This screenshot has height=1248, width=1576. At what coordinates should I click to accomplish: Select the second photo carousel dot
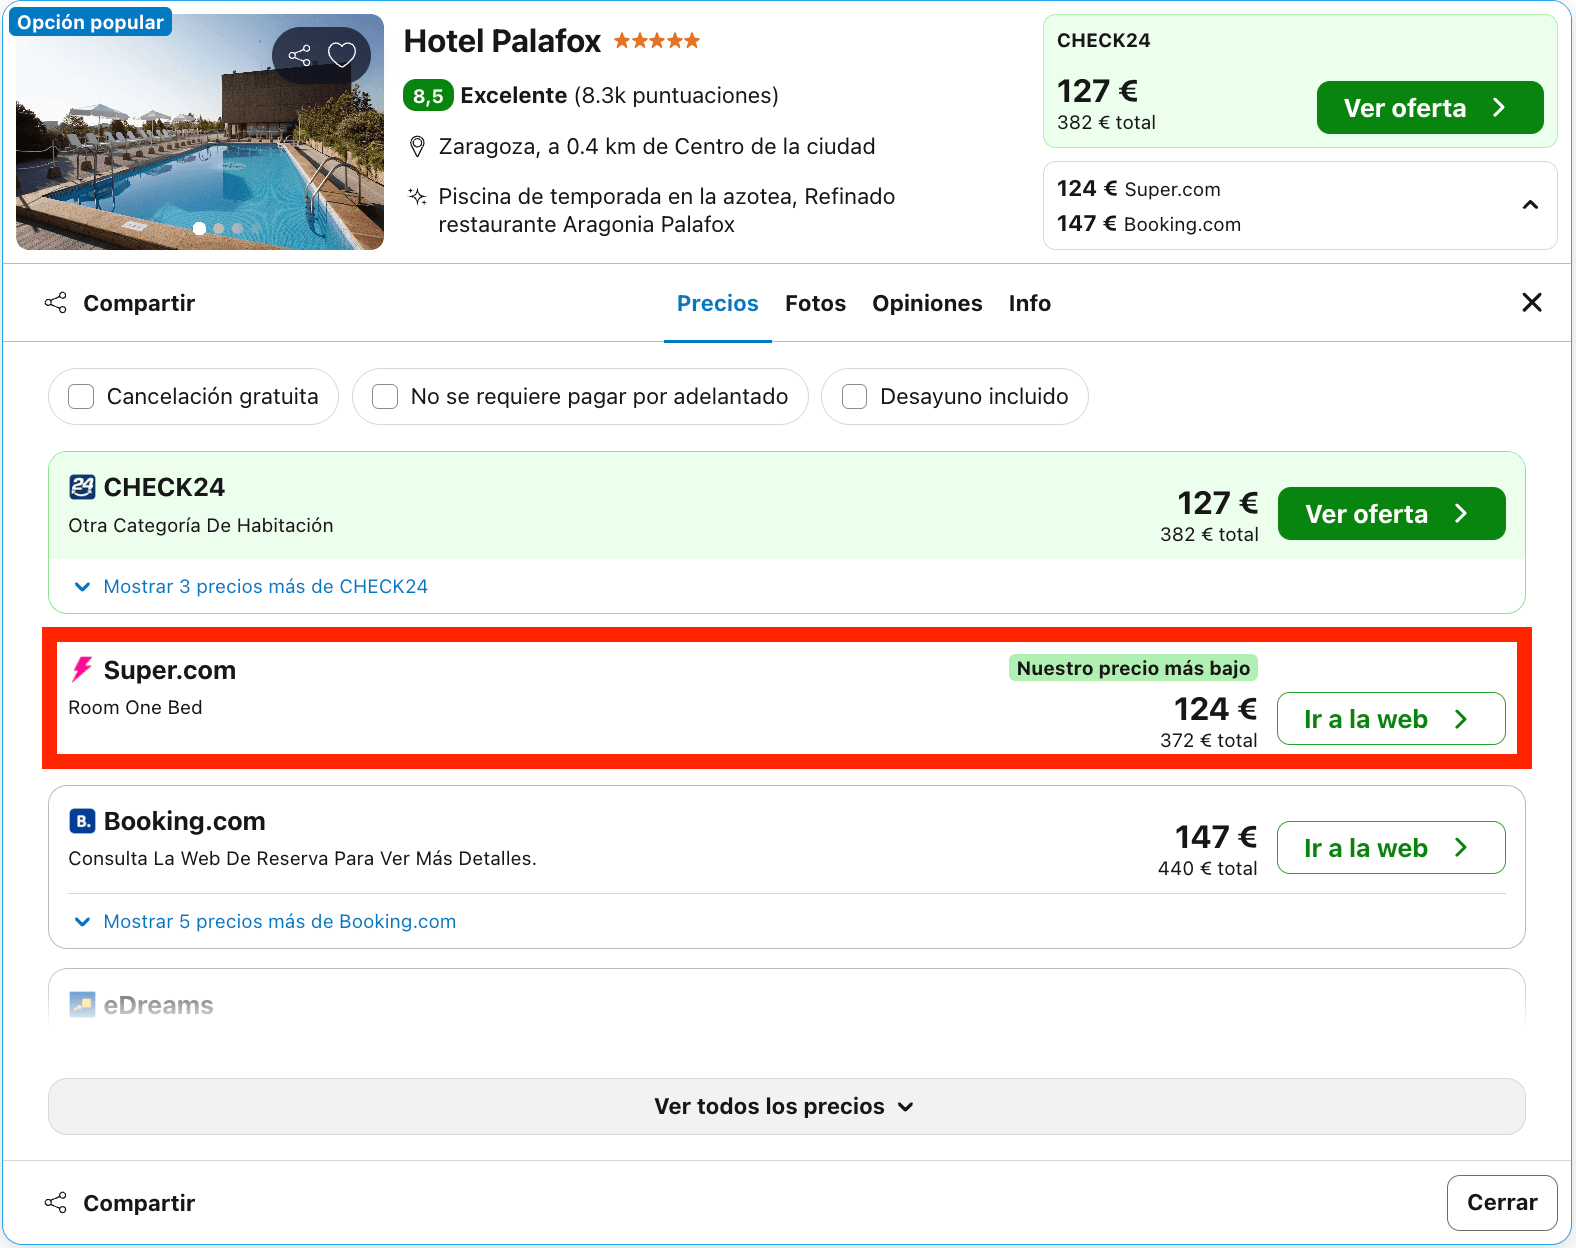[x=219, y=229]
